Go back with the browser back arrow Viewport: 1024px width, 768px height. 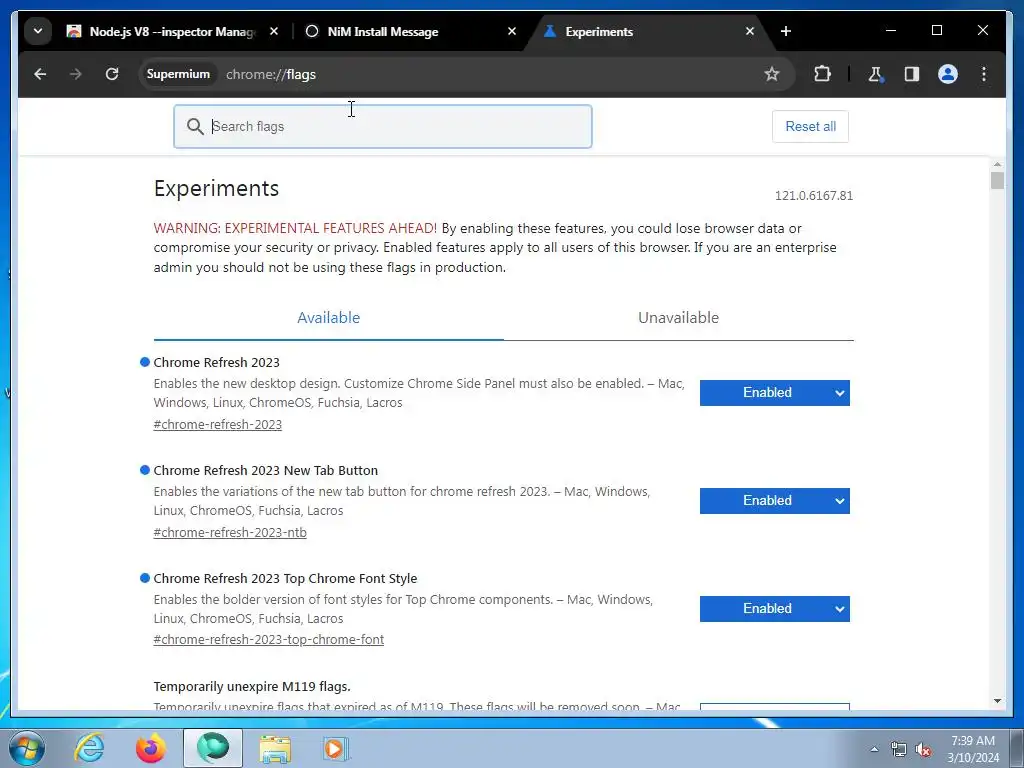40,74
